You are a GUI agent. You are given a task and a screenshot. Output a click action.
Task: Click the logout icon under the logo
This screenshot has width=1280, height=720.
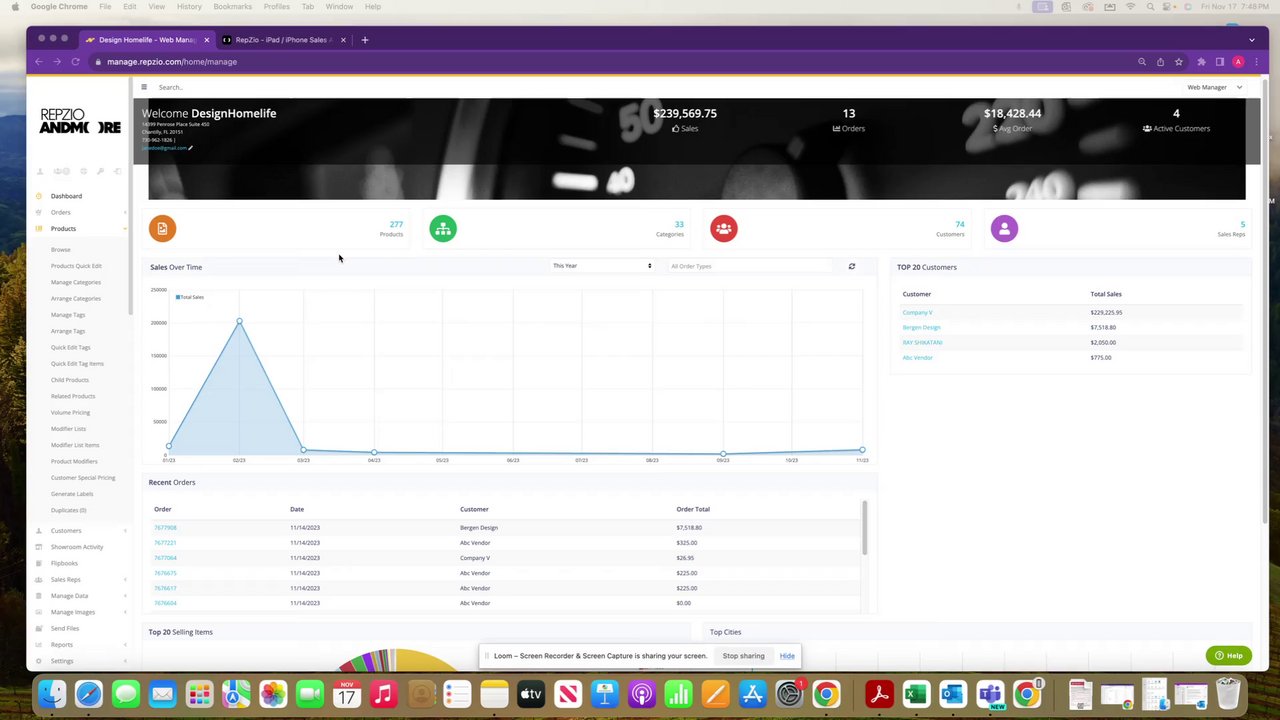117,171
